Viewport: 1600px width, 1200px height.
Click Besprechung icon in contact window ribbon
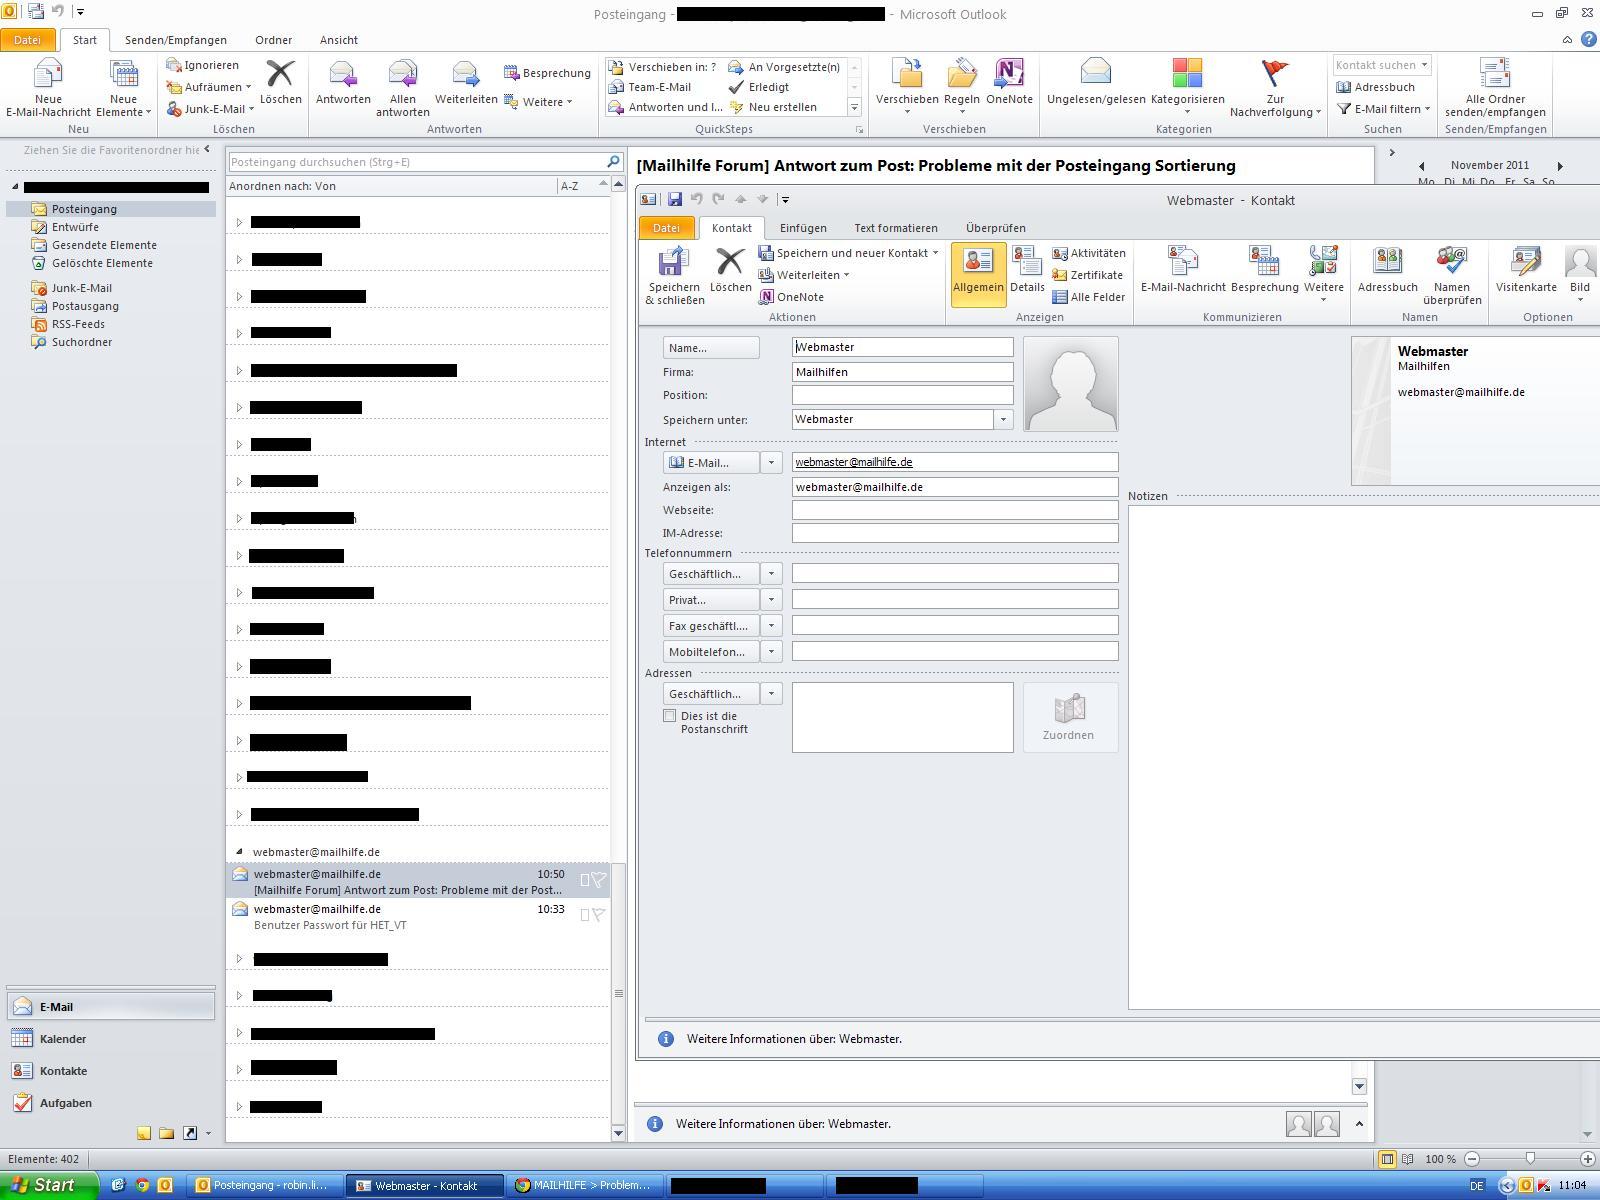[1264, 261]
